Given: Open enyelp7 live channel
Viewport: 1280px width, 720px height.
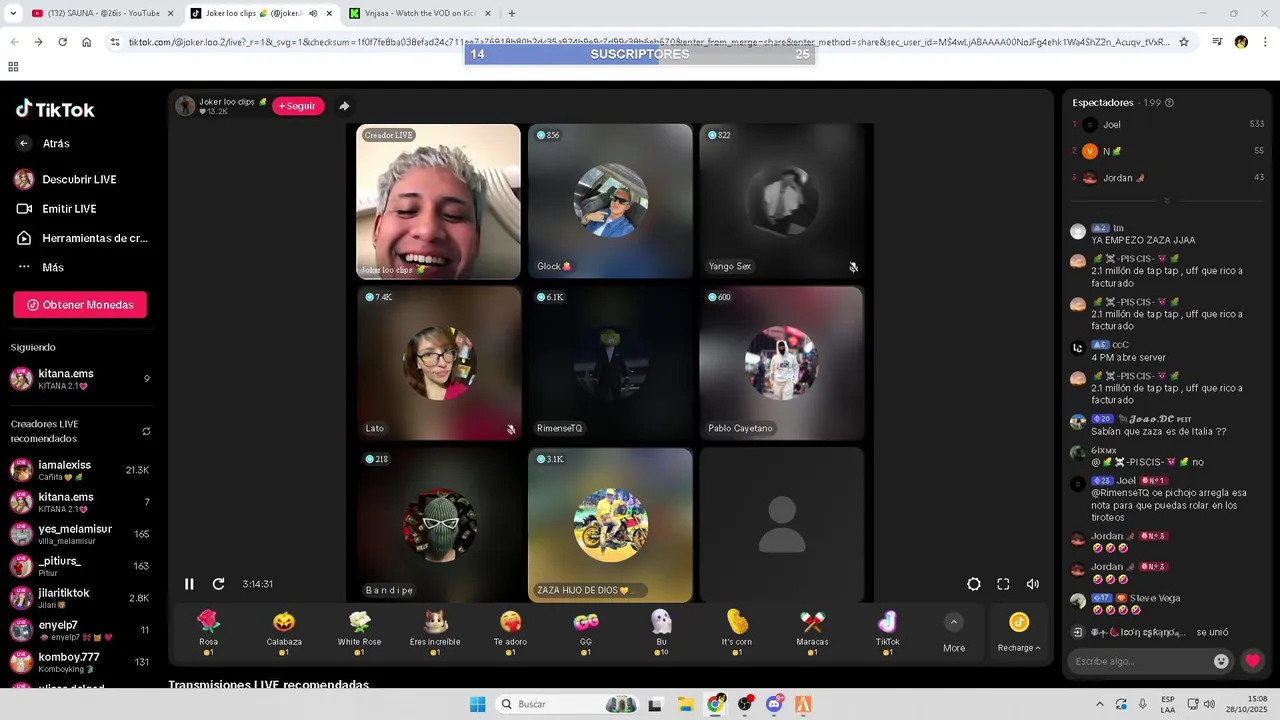Looking at the screenshot, I should 80,630.
